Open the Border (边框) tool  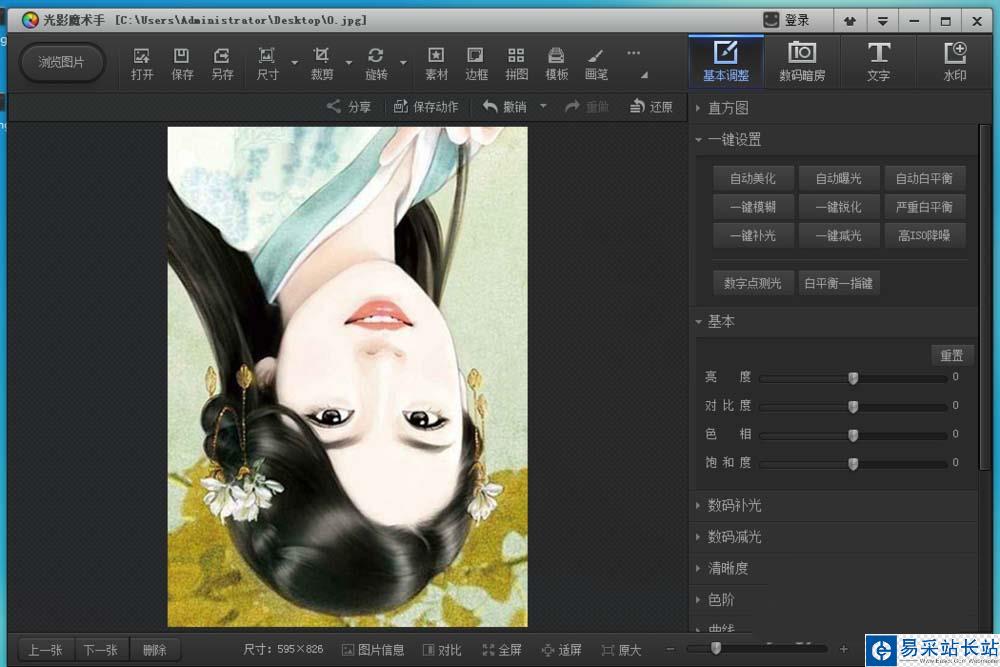click(x=477, y=63)
